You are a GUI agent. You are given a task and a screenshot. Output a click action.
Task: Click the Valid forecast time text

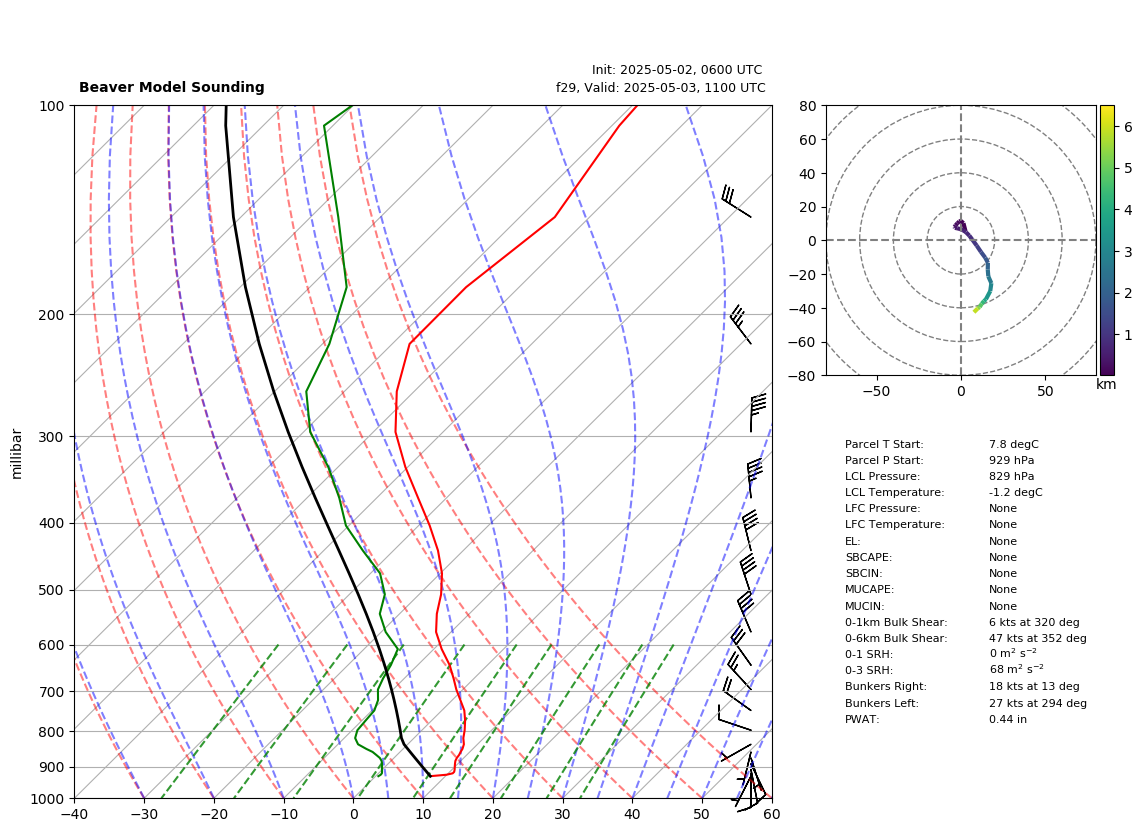coord(661,87)
